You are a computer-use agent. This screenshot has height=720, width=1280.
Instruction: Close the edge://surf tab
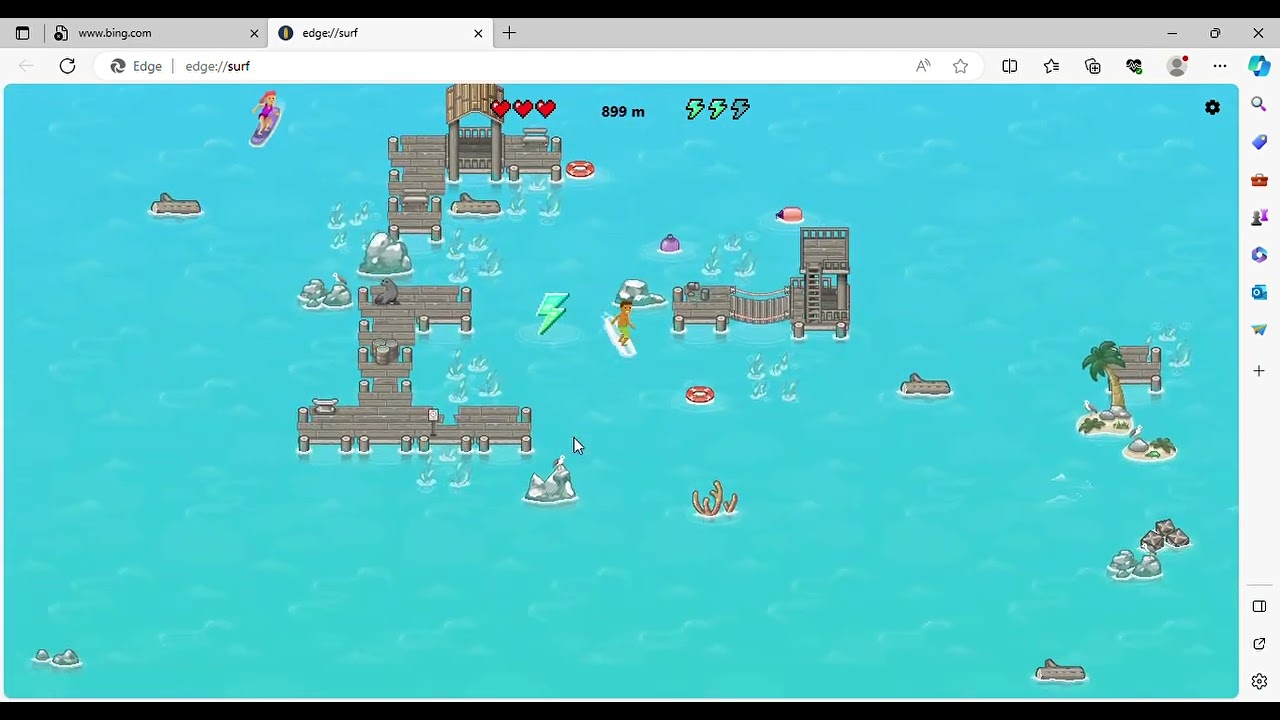(x=478, y=33)
